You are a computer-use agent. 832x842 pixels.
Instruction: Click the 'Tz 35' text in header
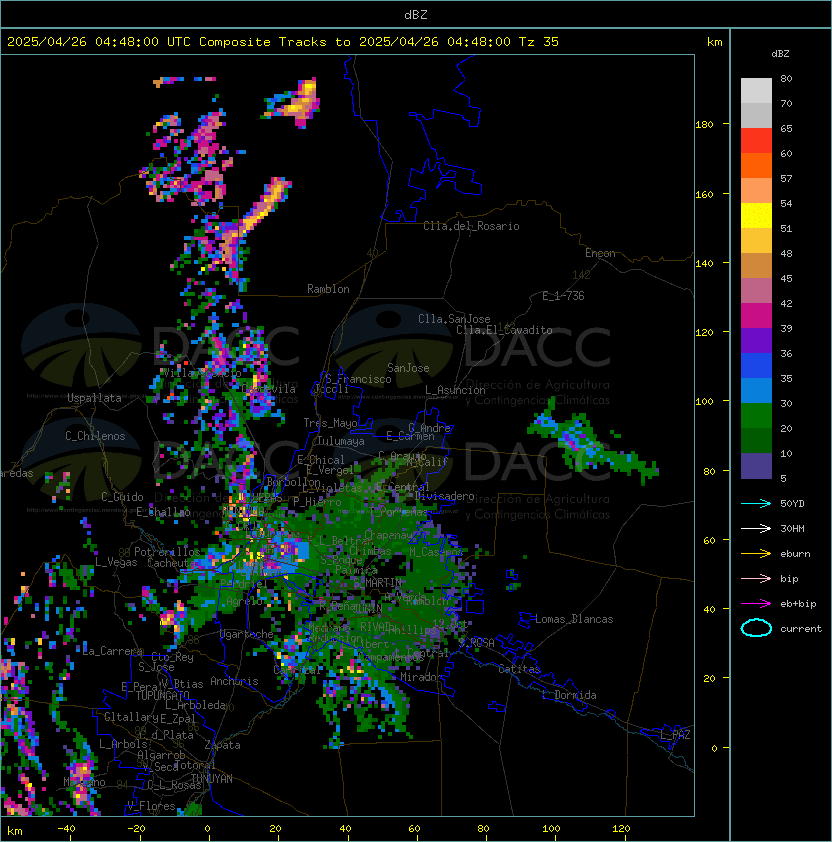coord(538,42)
